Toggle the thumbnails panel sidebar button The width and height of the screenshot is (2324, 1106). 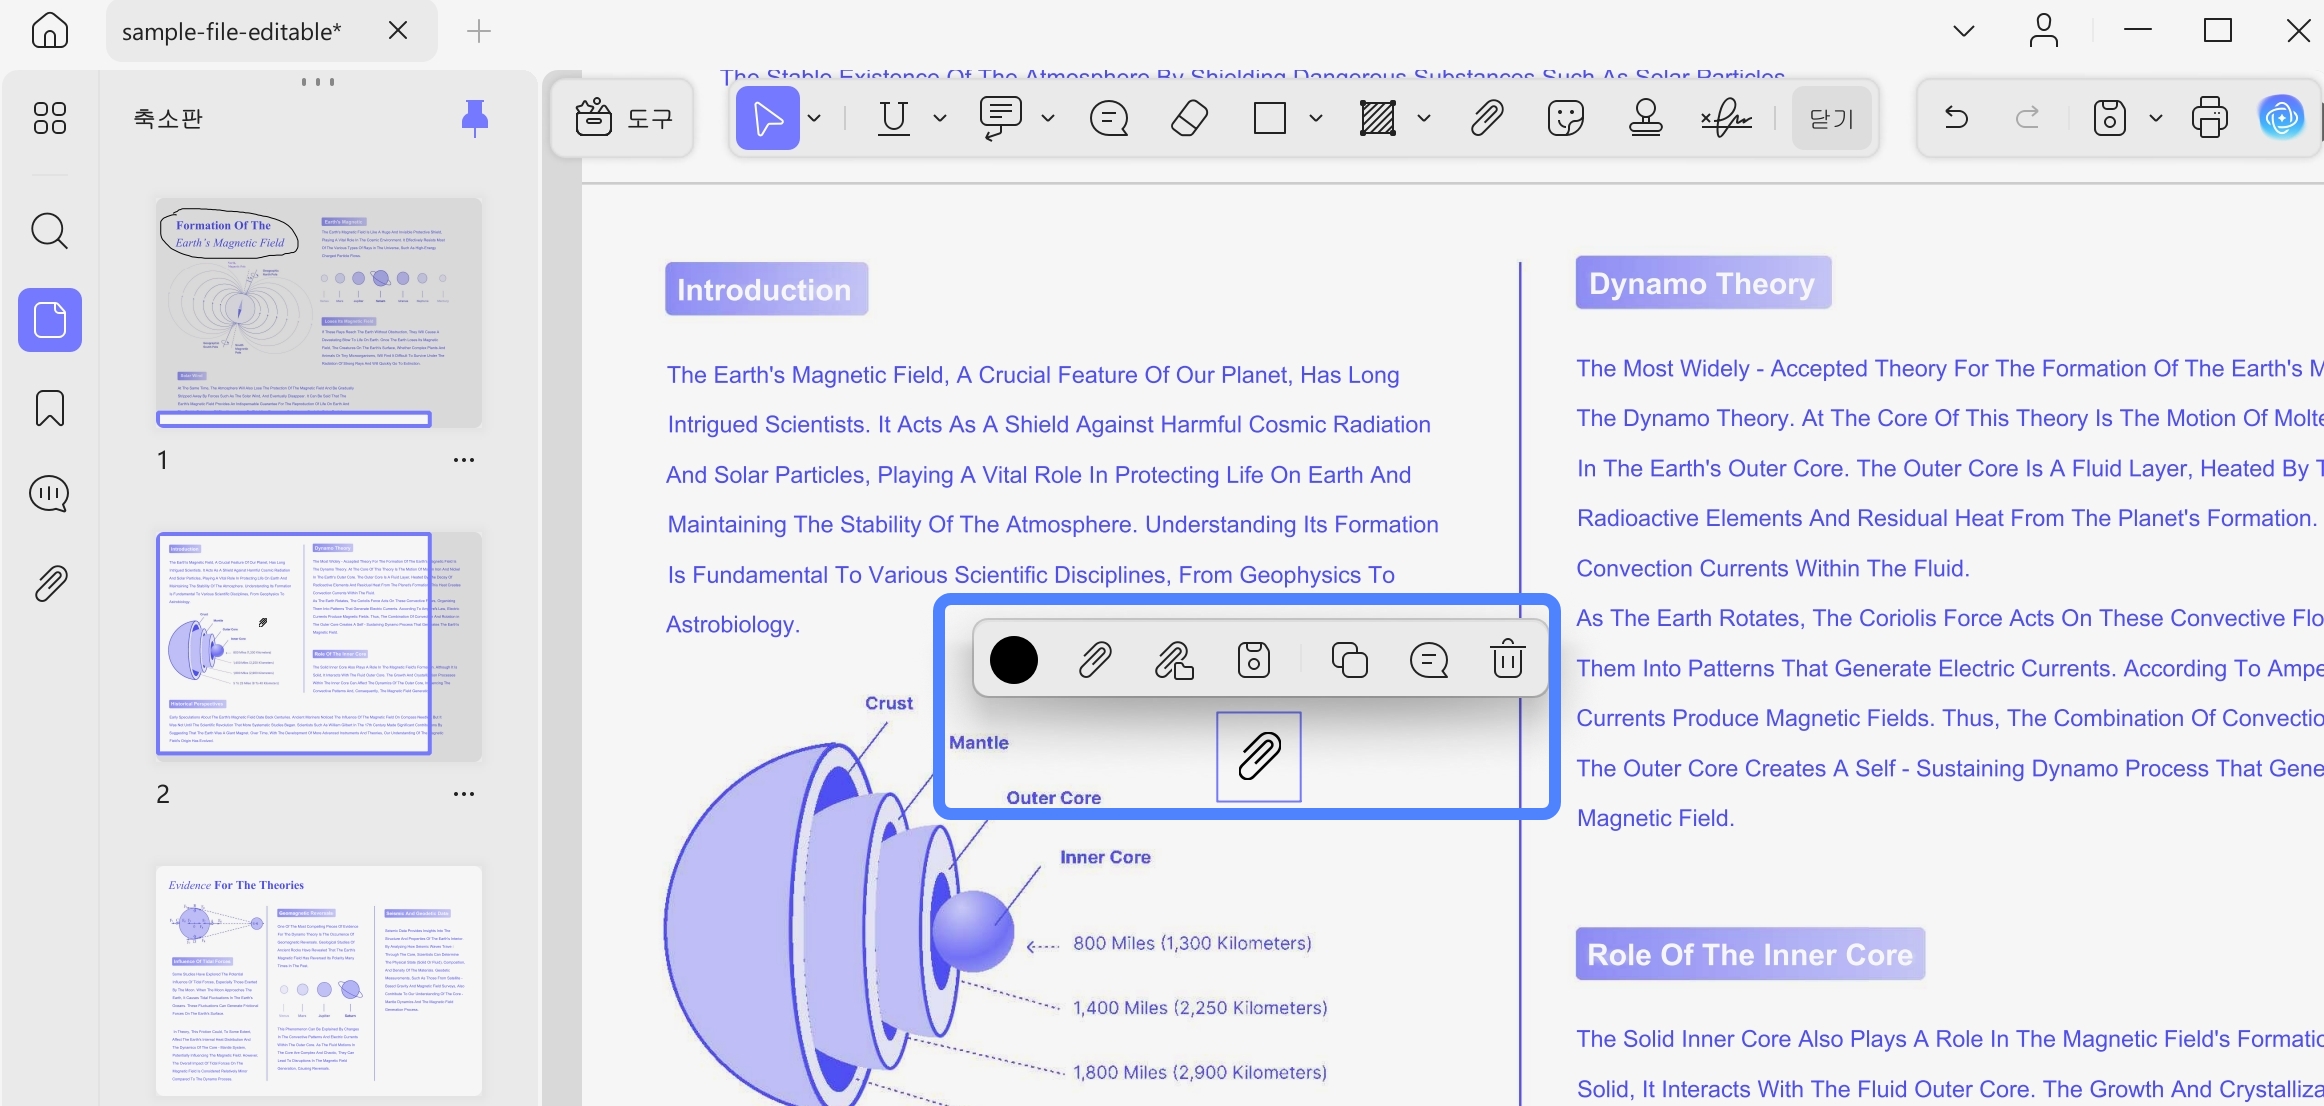click(x=50, y=320)
